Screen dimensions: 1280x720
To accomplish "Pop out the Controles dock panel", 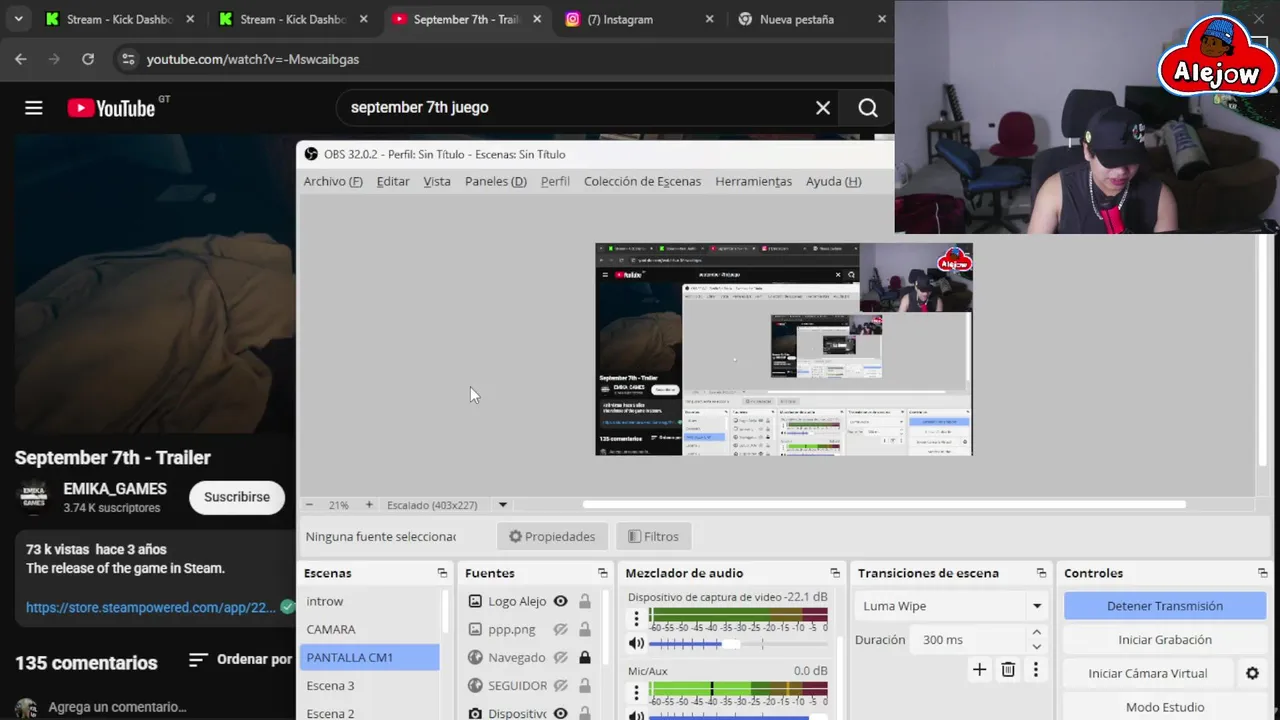I will click(1263, 573).
